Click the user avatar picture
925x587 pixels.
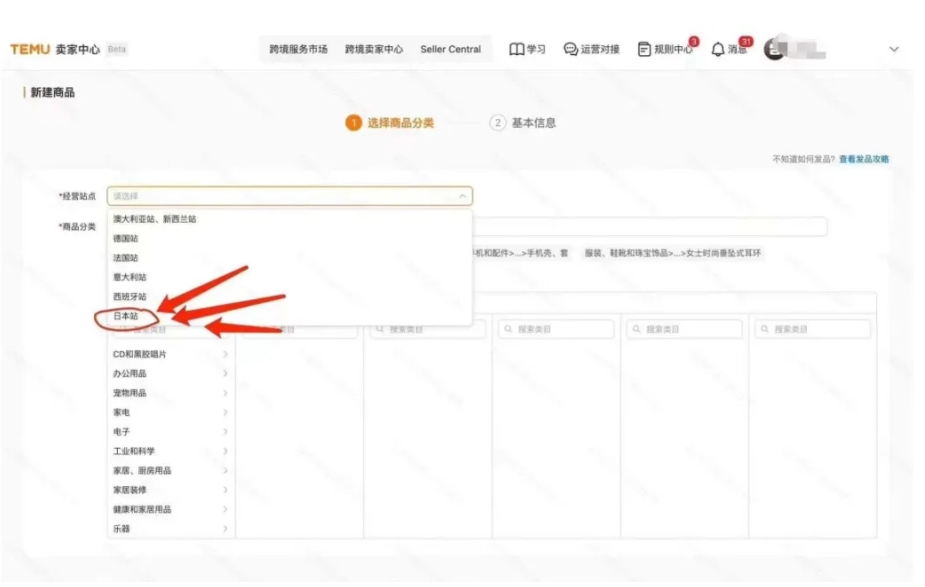(x=775, y=49)
